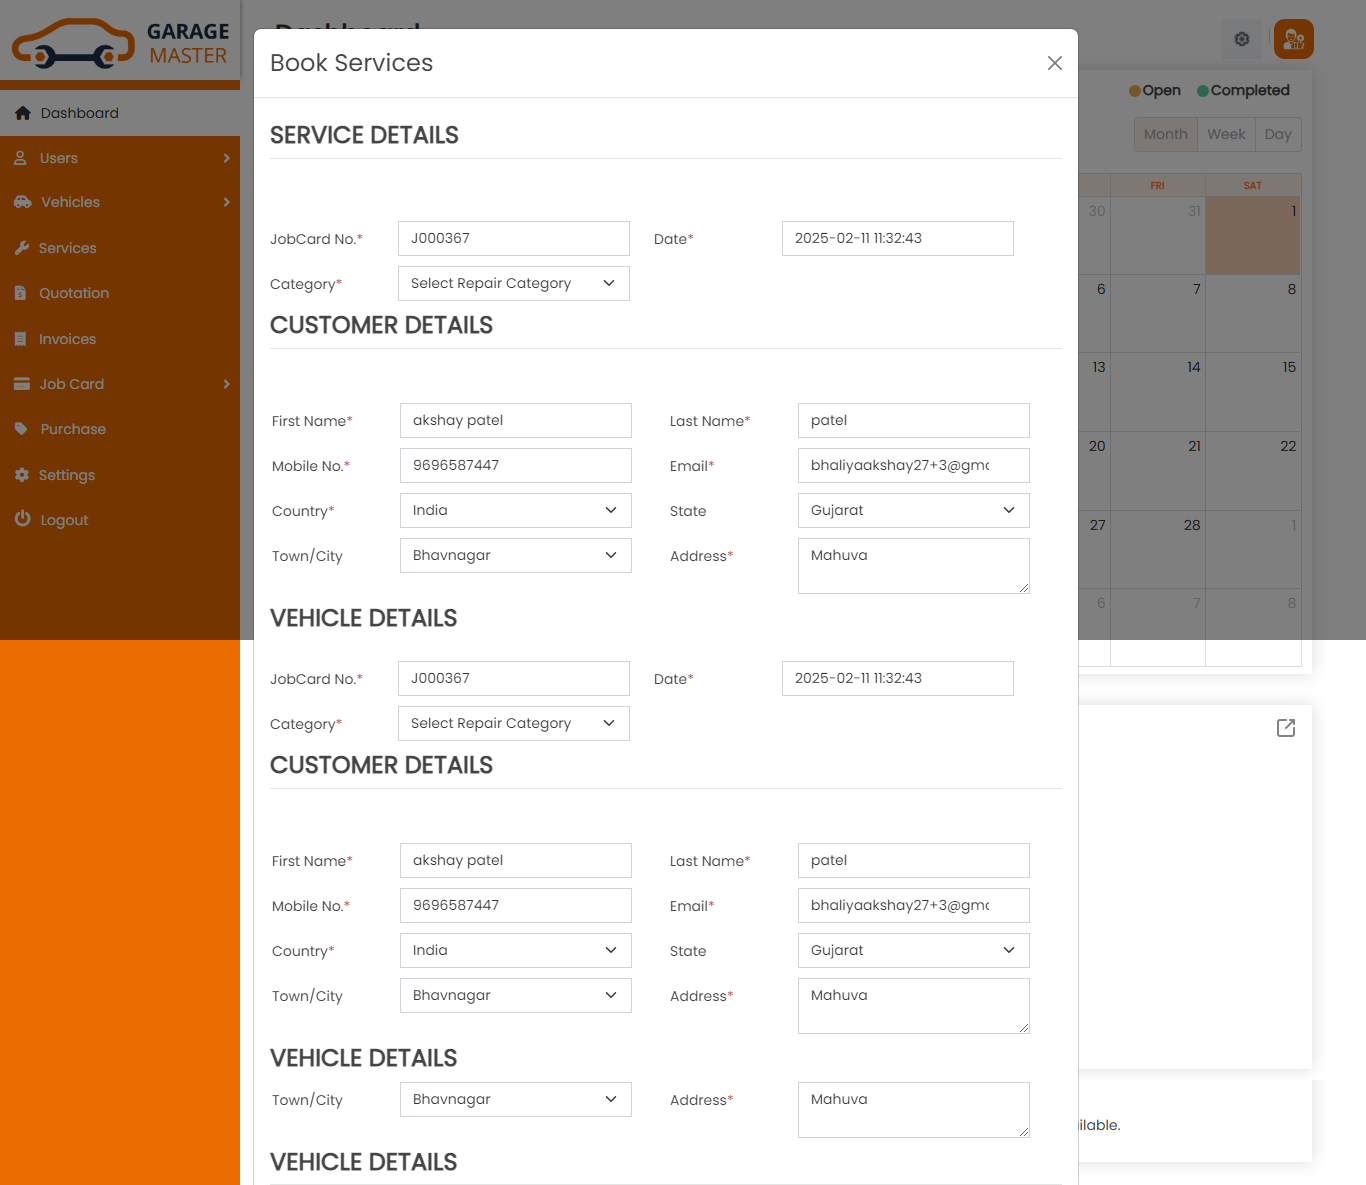This screenshot has height=1185, width=1366.
Task: Expand the Users submenu chevron
Action: pyautogui.click(x=226, y=158)
